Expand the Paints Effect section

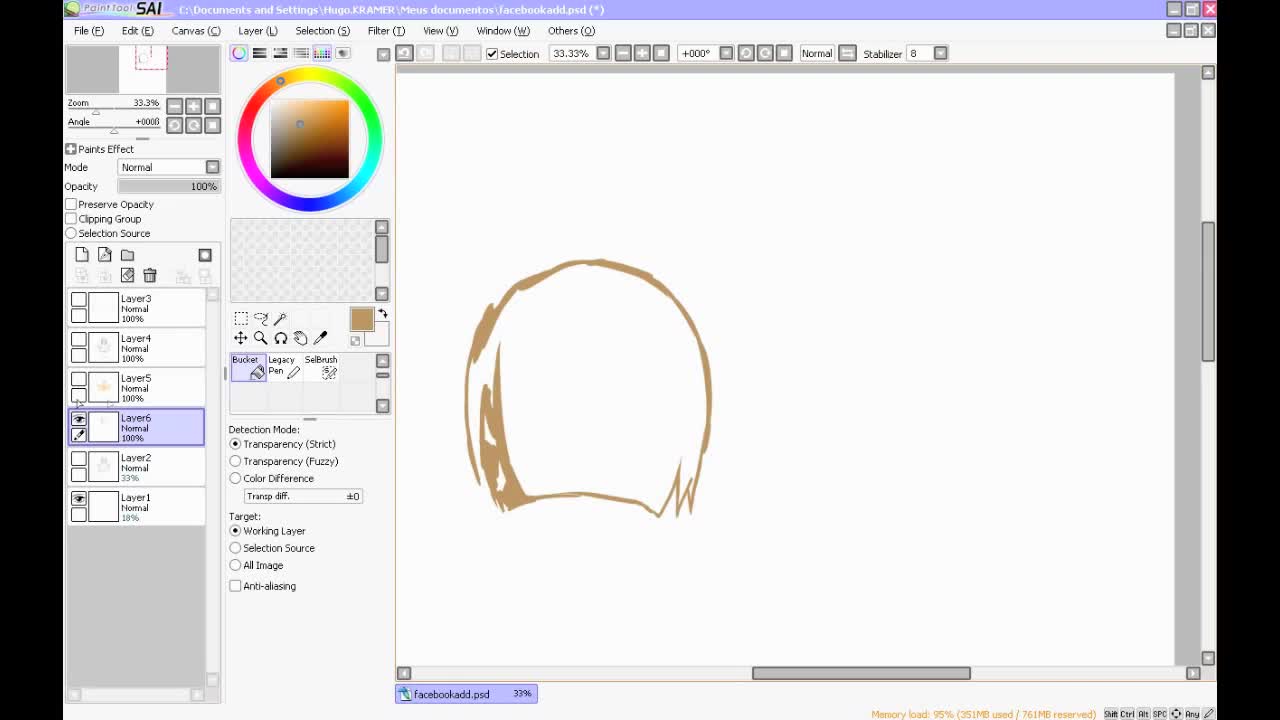[x=71, y=149]
